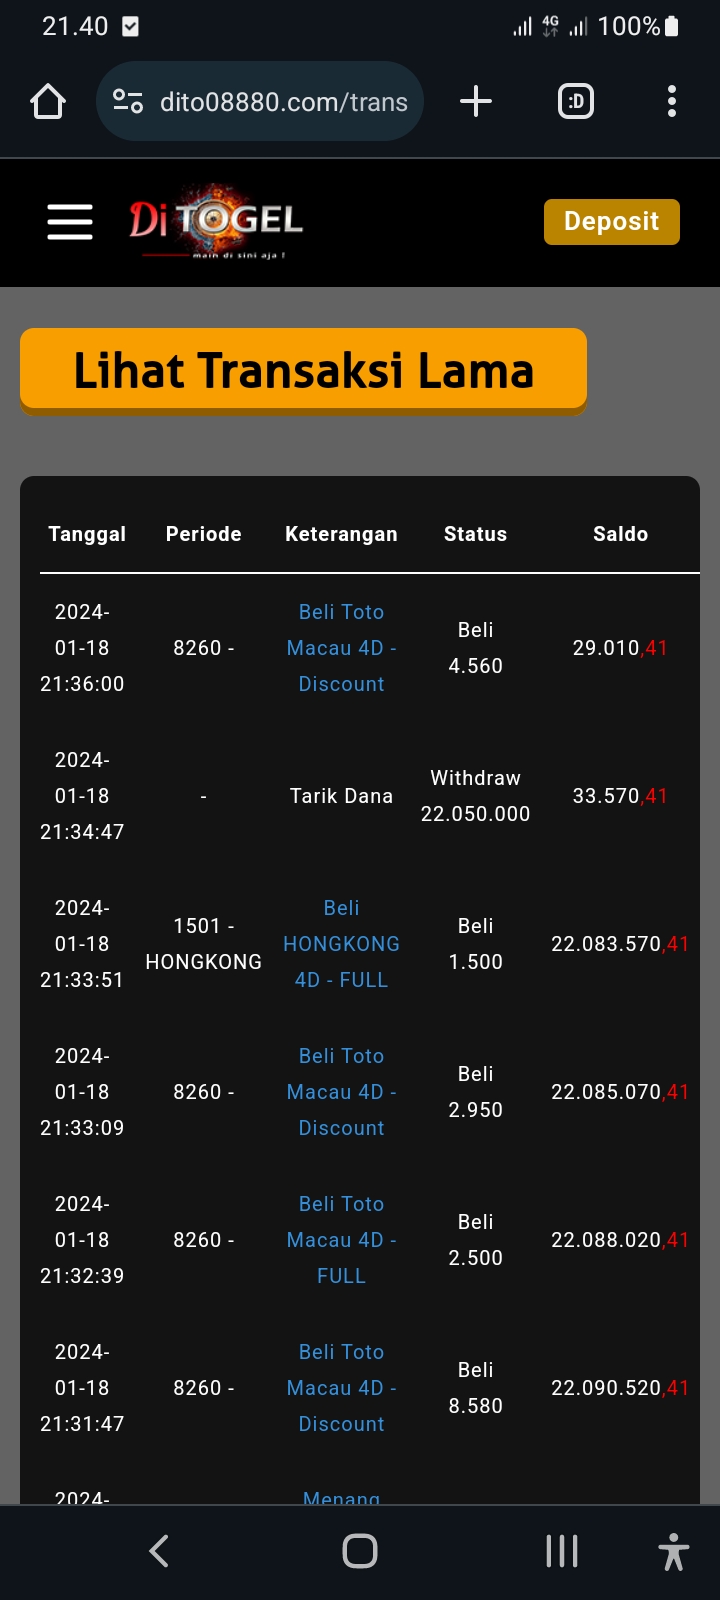Open the recent apps navigation button
This screenshot has height=1600, width=720.
(x=562, y=1551)
